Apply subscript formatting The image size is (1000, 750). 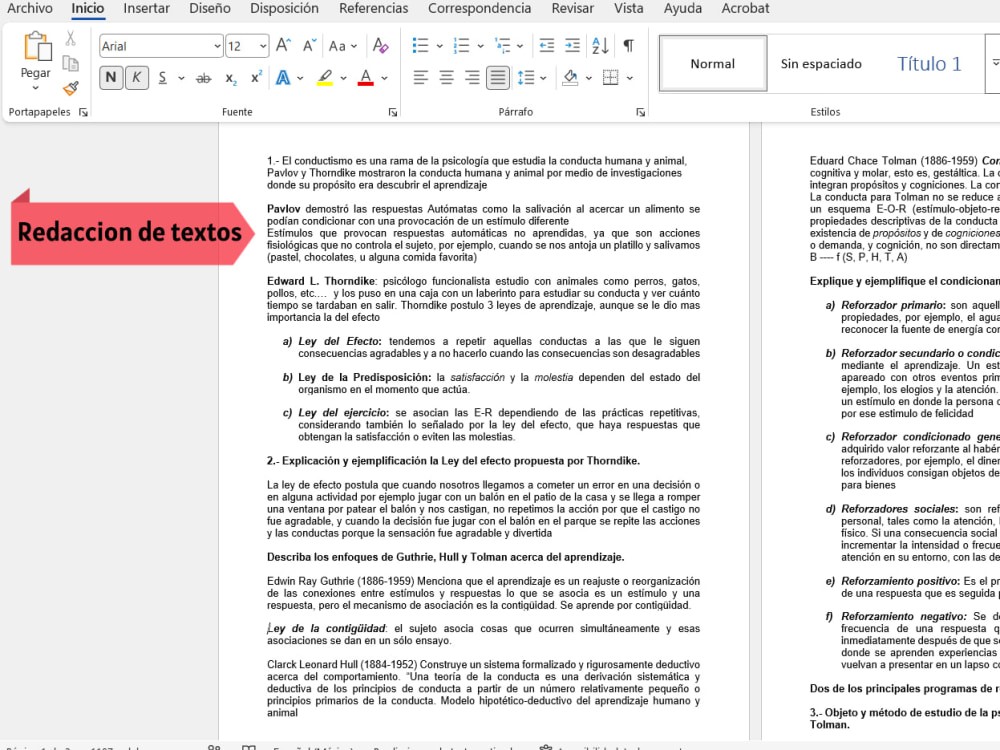pos(231,78)
